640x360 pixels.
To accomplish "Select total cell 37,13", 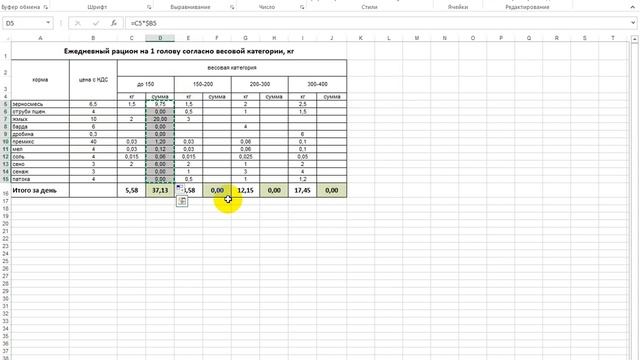I will pyautogui.click(x=160, y=190).
